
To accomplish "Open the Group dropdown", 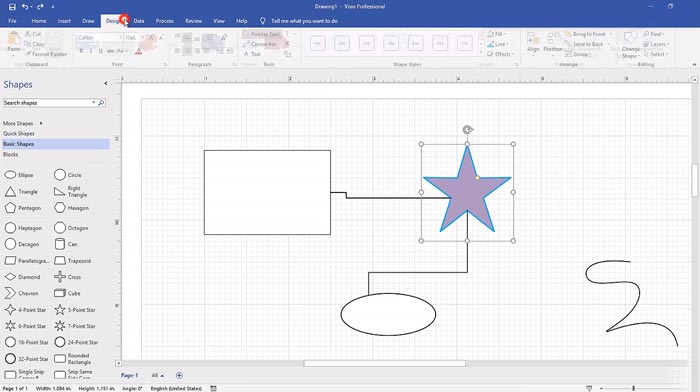I will point(578,54).
